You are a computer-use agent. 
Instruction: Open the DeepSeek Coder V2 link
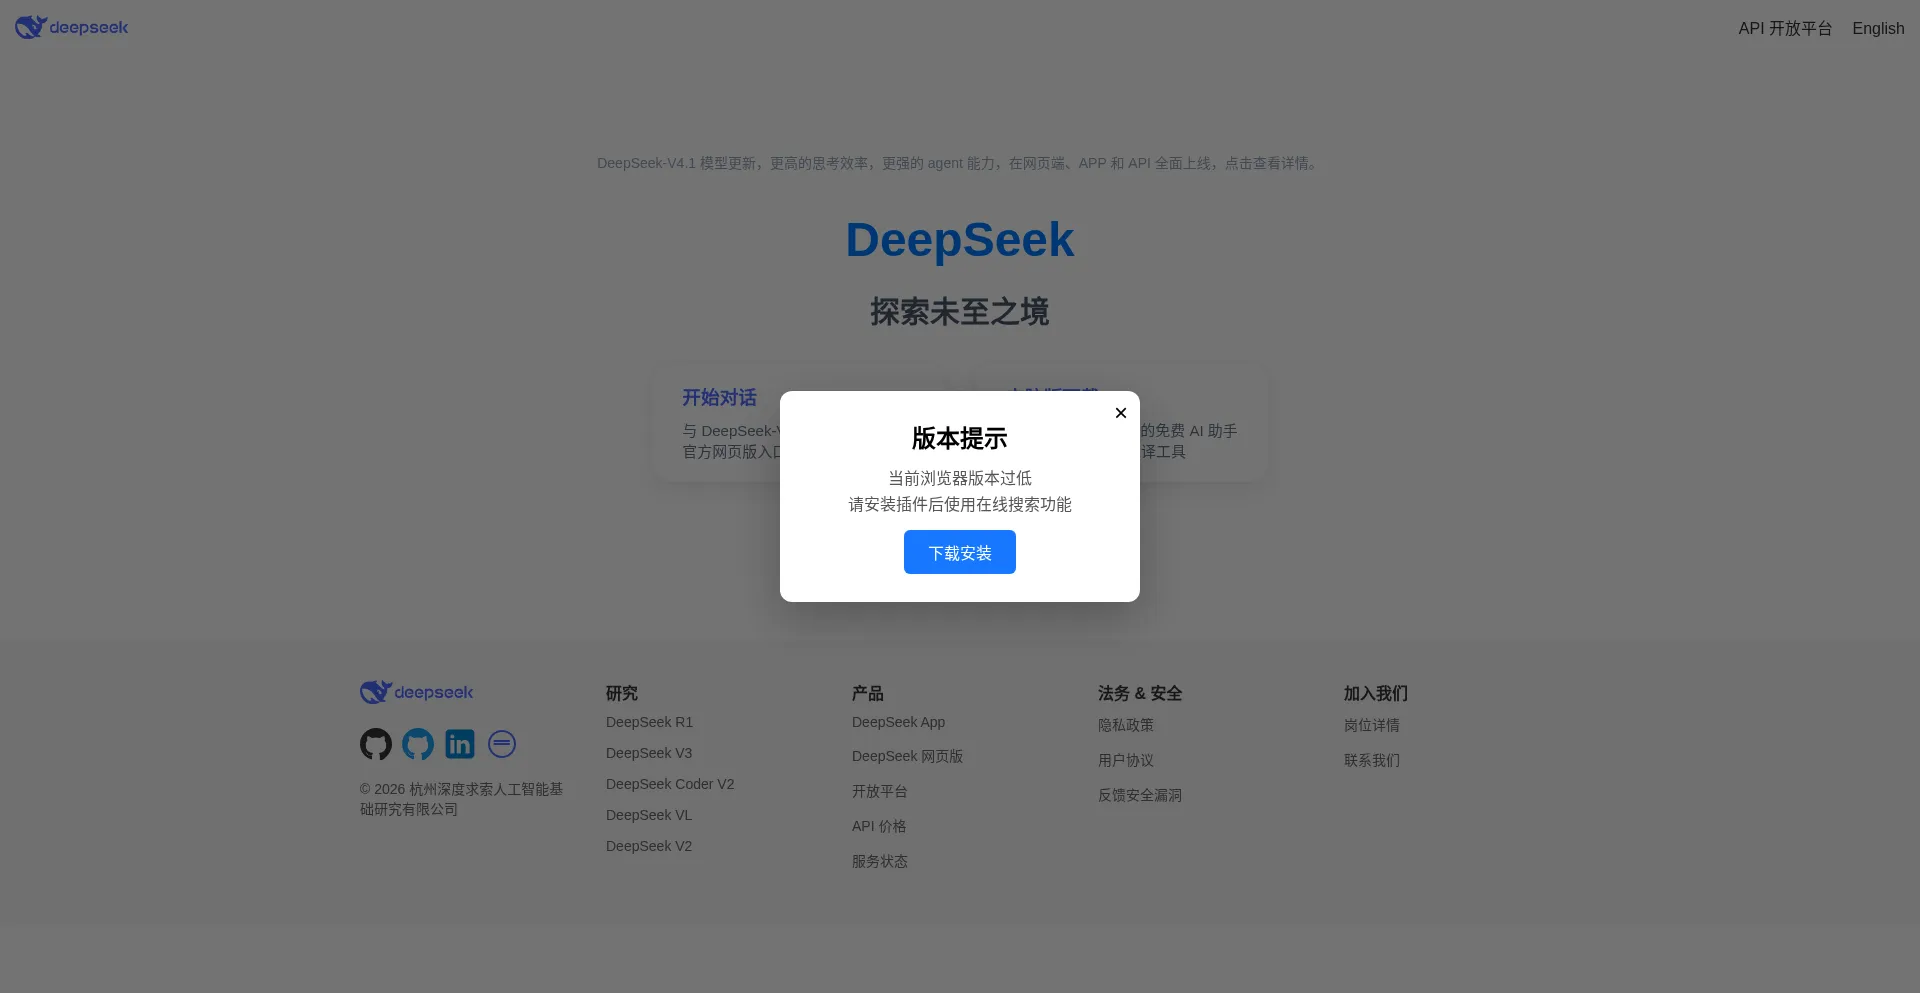[670, 784]
